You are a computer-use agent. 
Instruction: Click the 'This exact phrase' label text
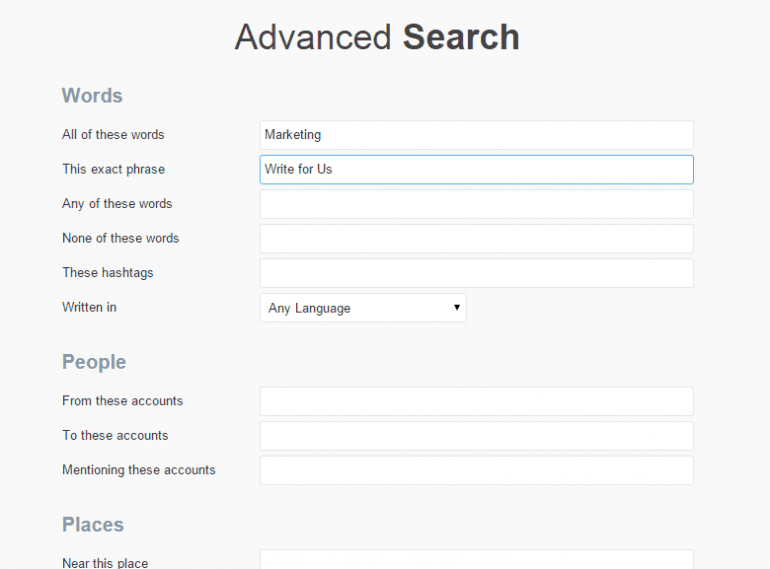click(113, 169)
